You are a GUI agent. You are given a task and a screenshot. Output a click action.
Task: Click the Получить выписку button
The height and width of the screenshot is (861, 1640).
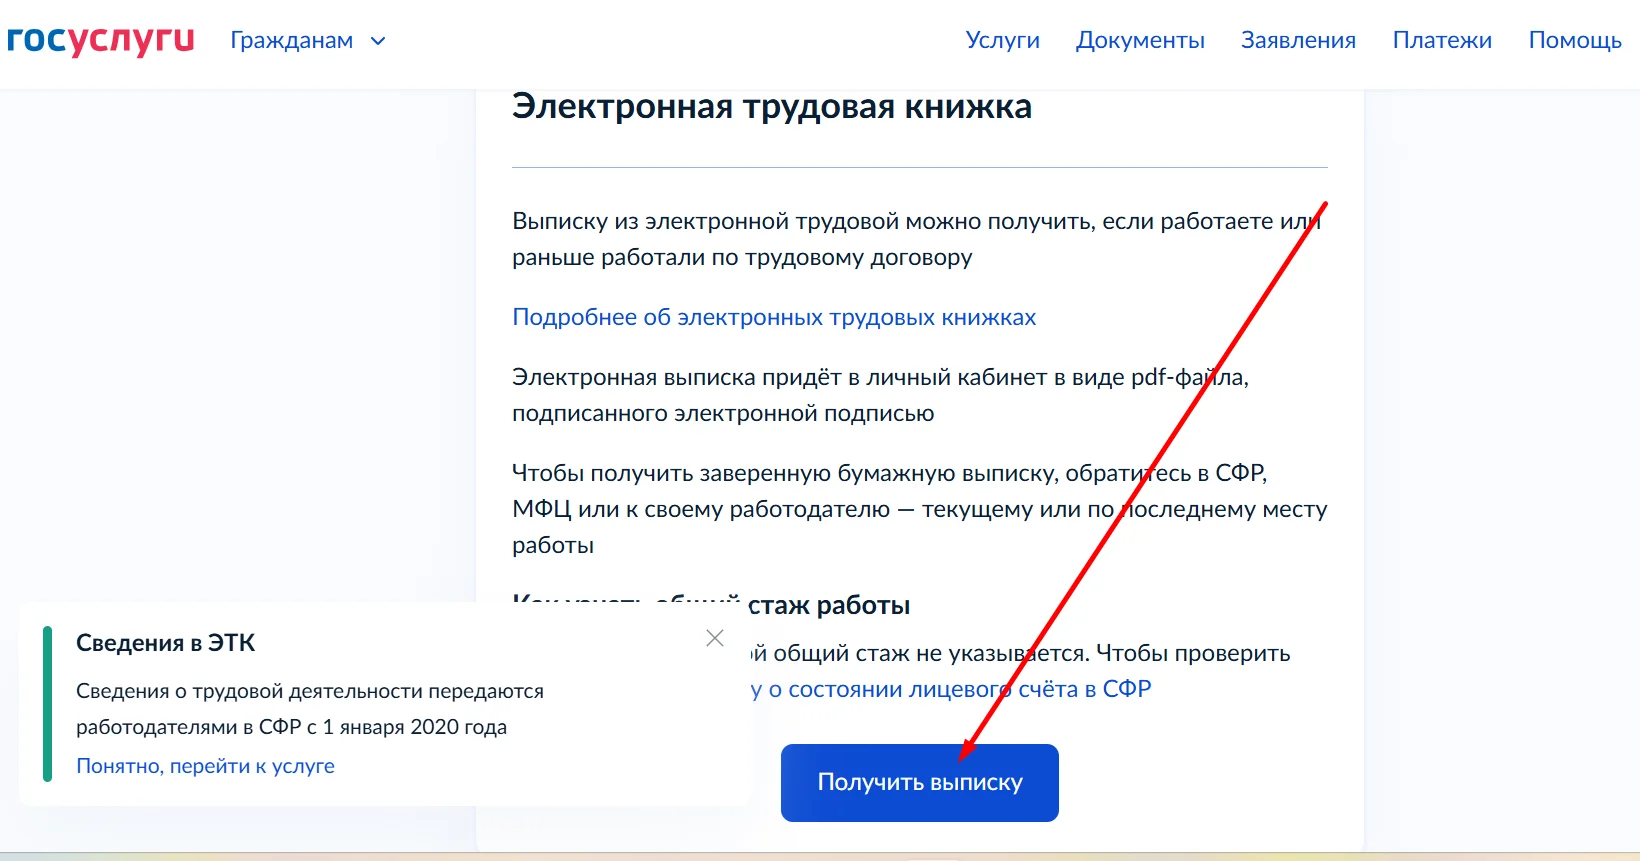click(919, 782)
